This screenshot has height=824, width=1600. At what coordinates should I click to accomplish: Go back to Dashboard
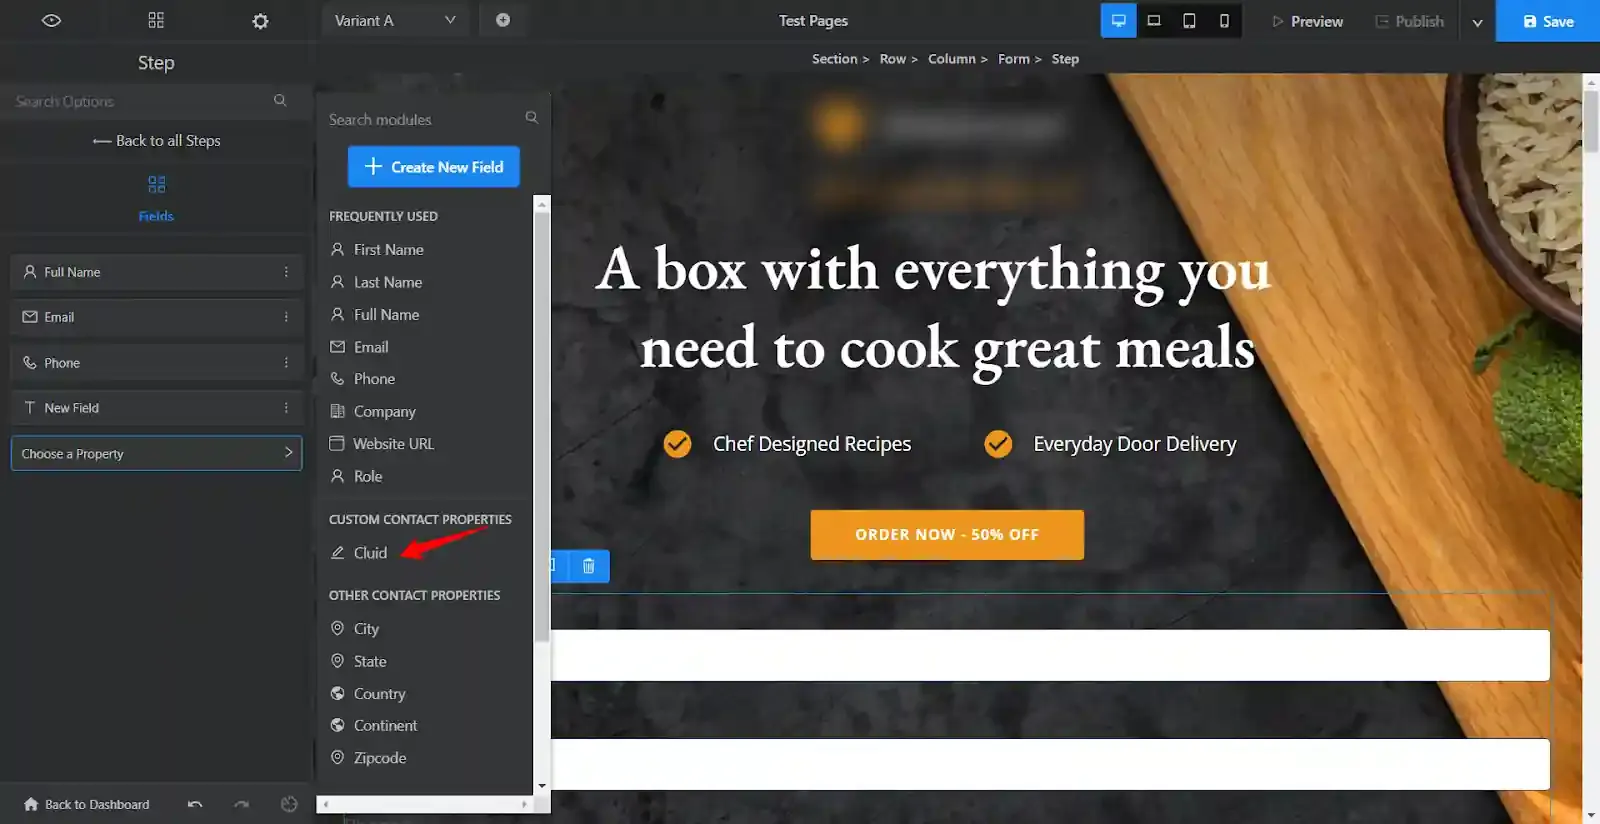pos(87,804)
